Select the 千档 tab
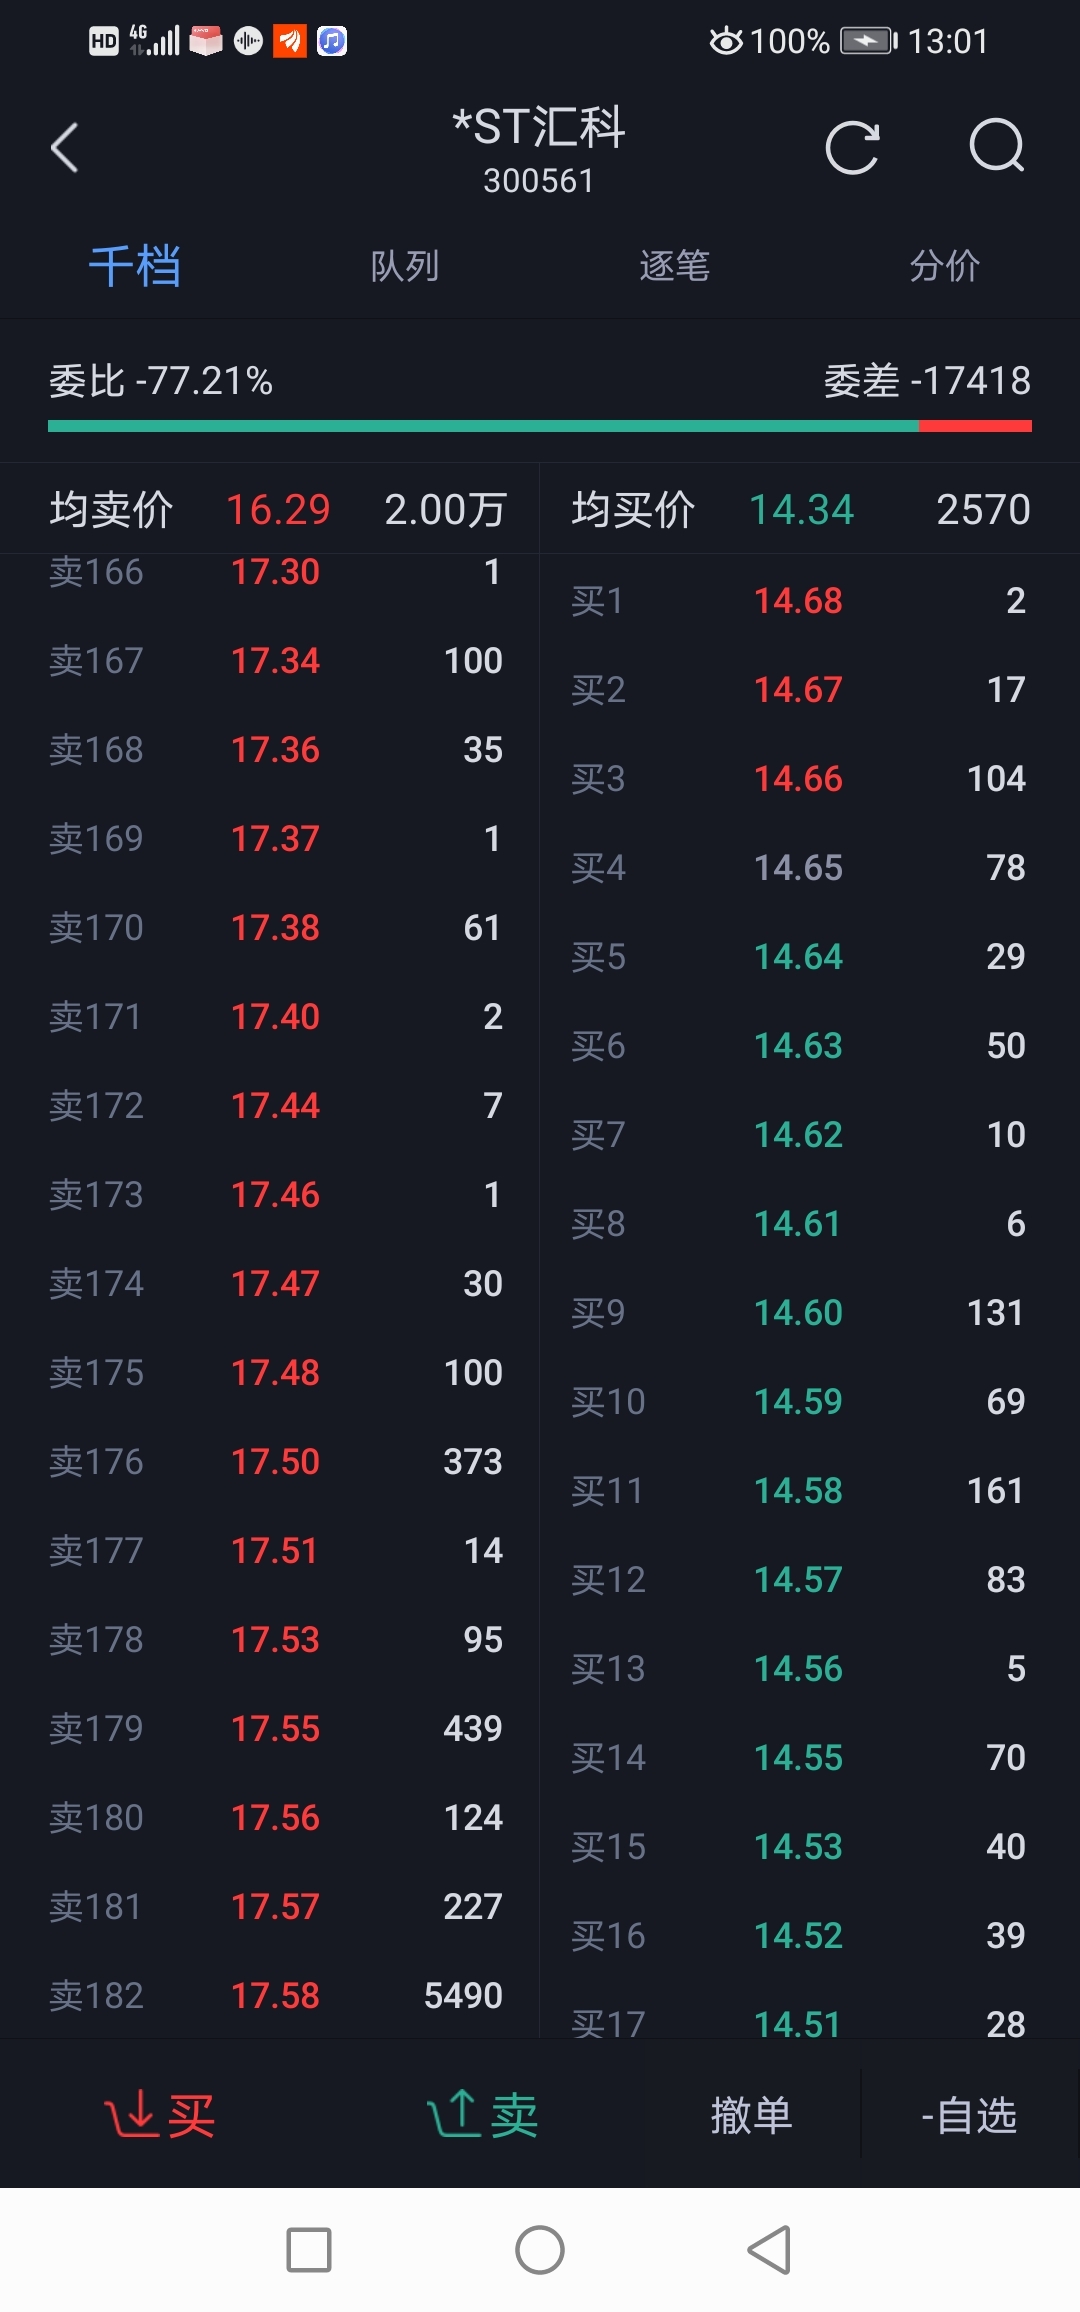The width and height of the screenshot is (1080, 2312). [x=135, y=266]
